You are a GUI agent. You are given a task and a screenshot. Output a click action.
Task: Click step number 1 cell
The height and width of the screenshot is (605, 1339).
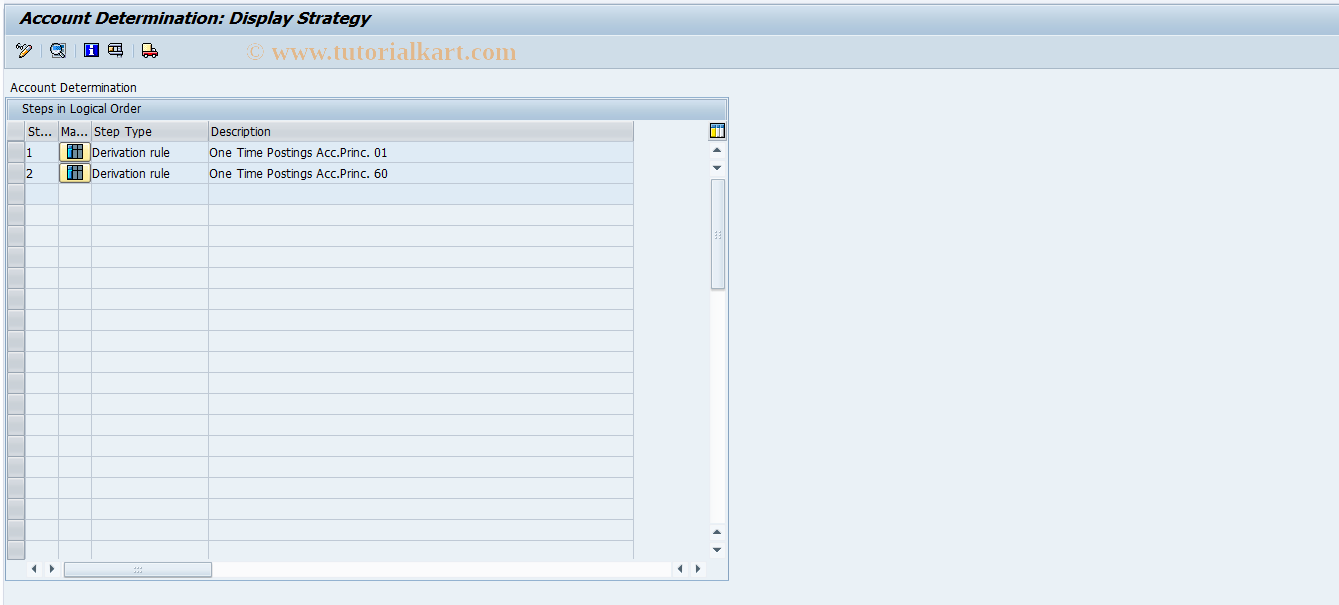[42, 153]
